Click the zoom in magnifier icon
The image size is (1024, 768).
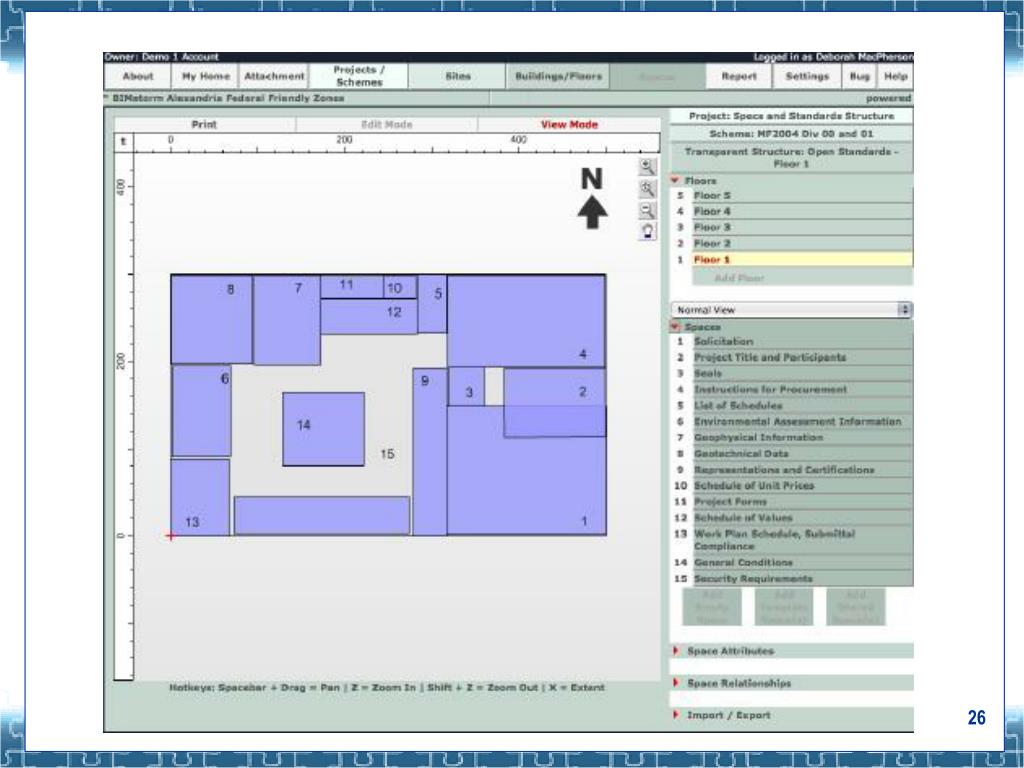(x=647, y=167)
